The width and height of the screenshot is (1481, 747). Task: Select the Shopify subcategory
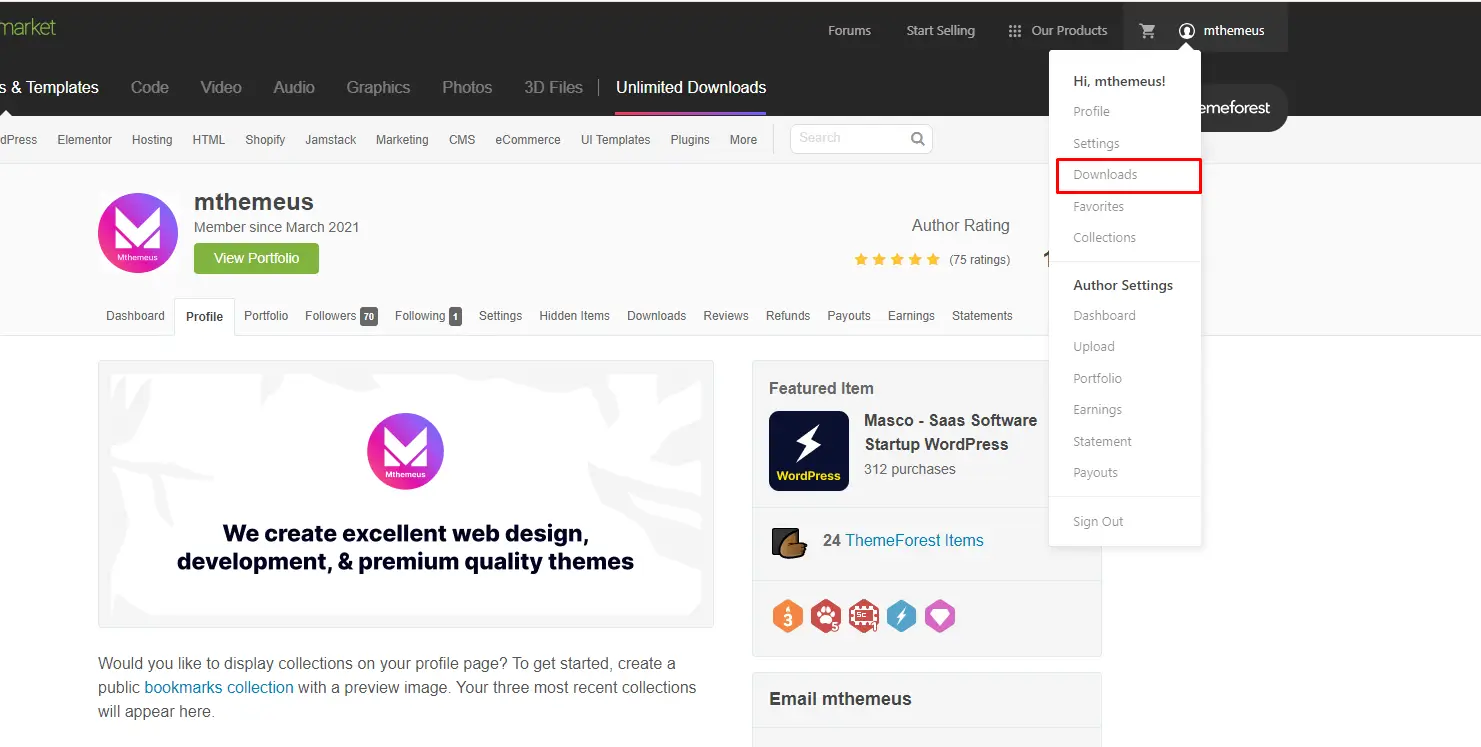(x=265, y=140)
